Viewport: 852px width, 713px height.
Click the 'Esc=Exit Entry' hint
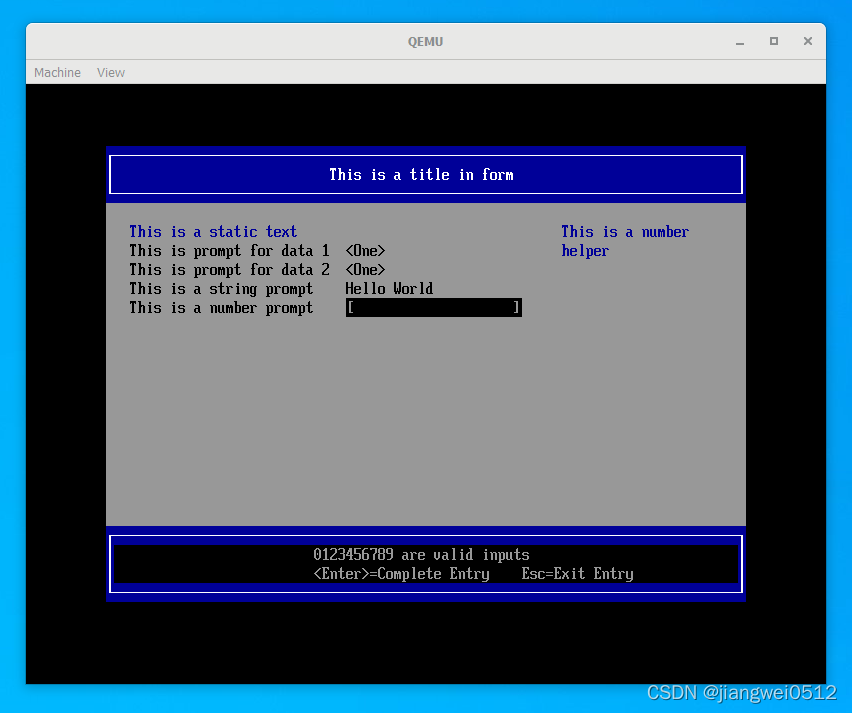[577, 574]
